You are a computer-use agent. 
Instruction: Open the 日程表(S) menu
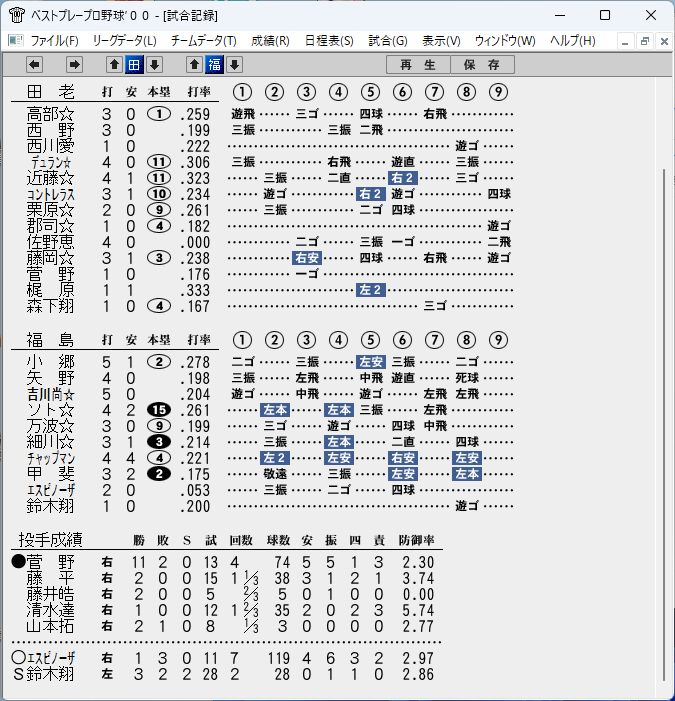click(x=329, y=41)
